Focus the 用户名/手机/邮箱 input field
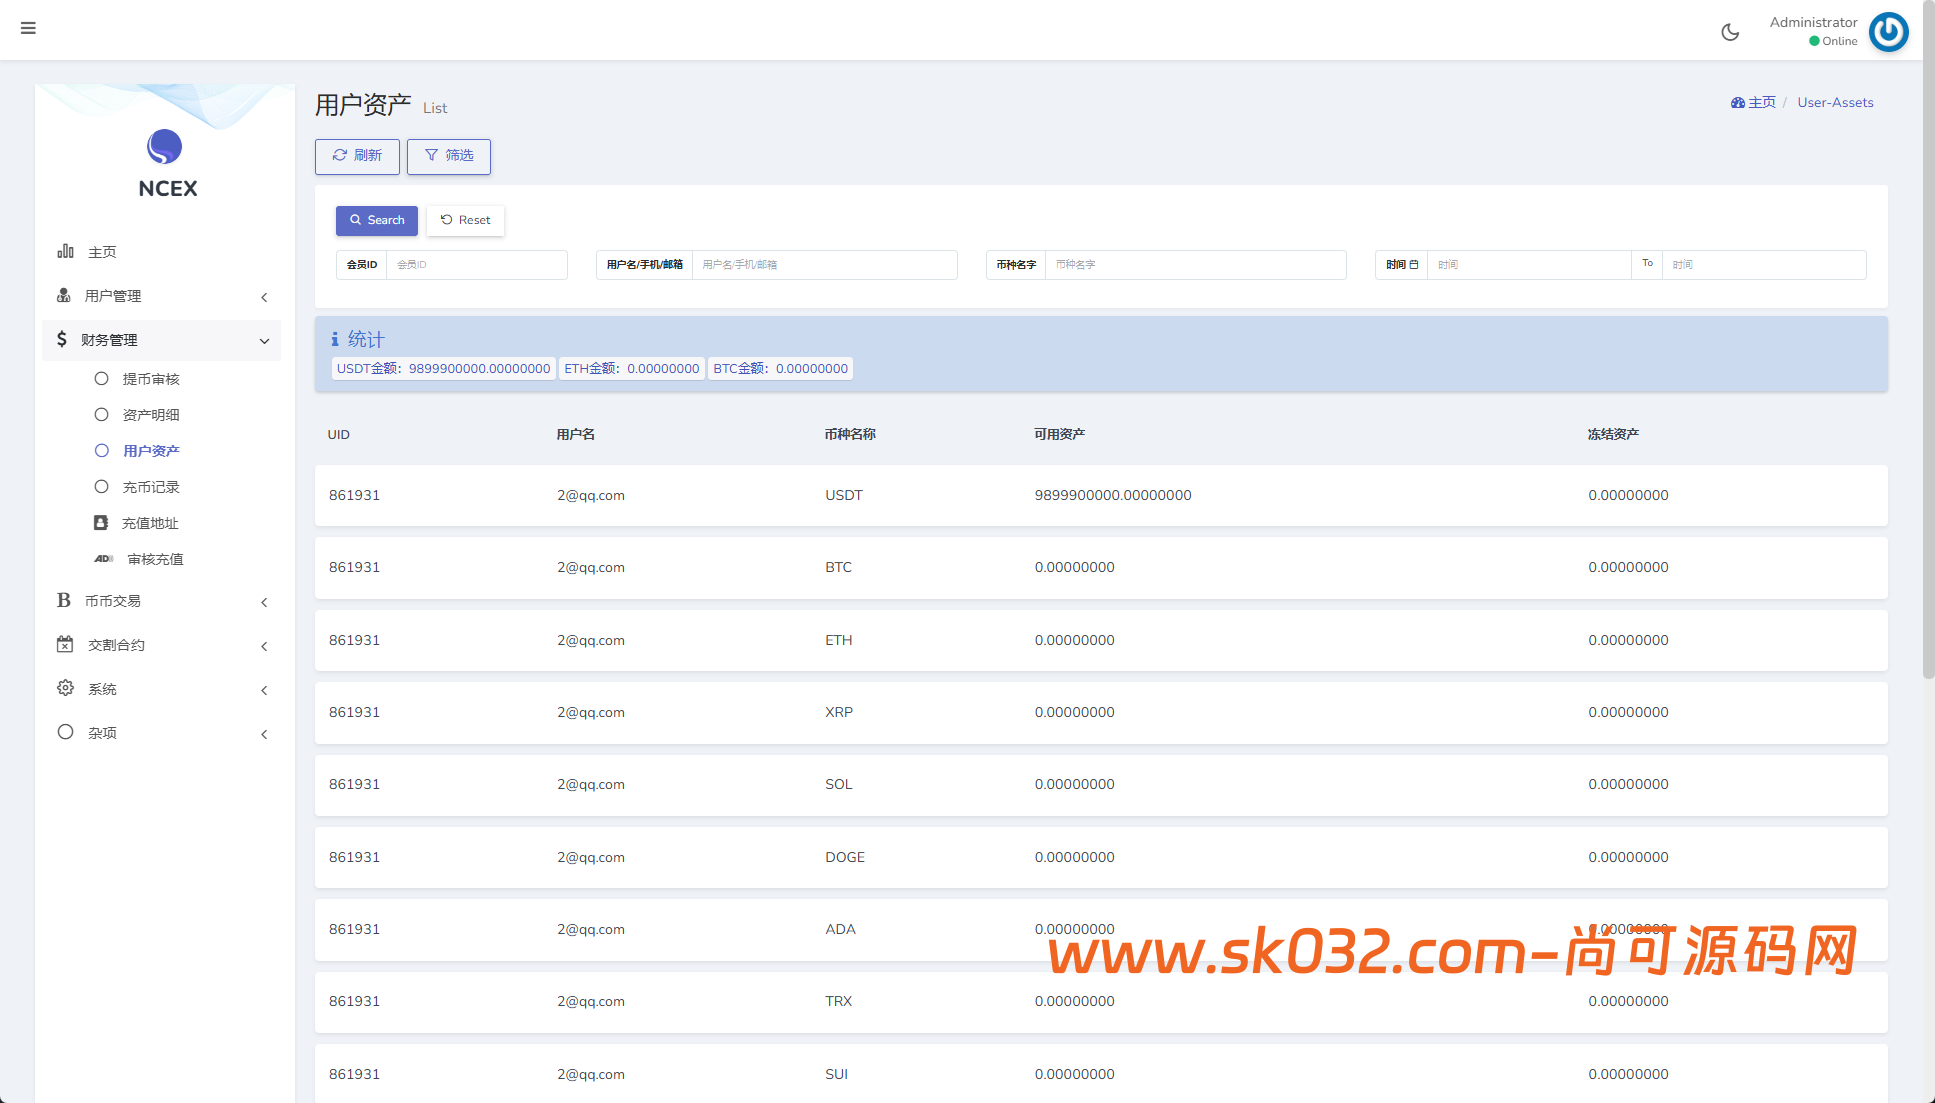The height and width of the screenshot is (1103, 1935). click(825, 264)
